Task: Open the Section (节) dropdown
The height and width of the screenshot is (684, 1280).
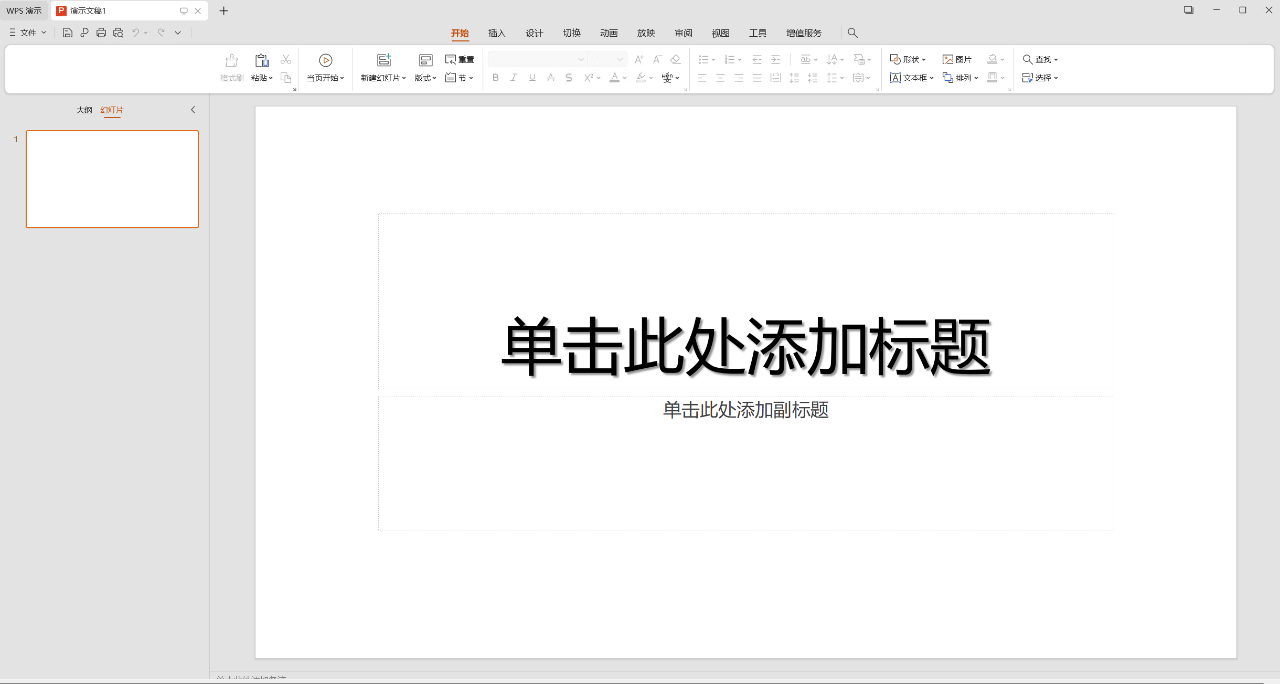Action: coord(460,78)
